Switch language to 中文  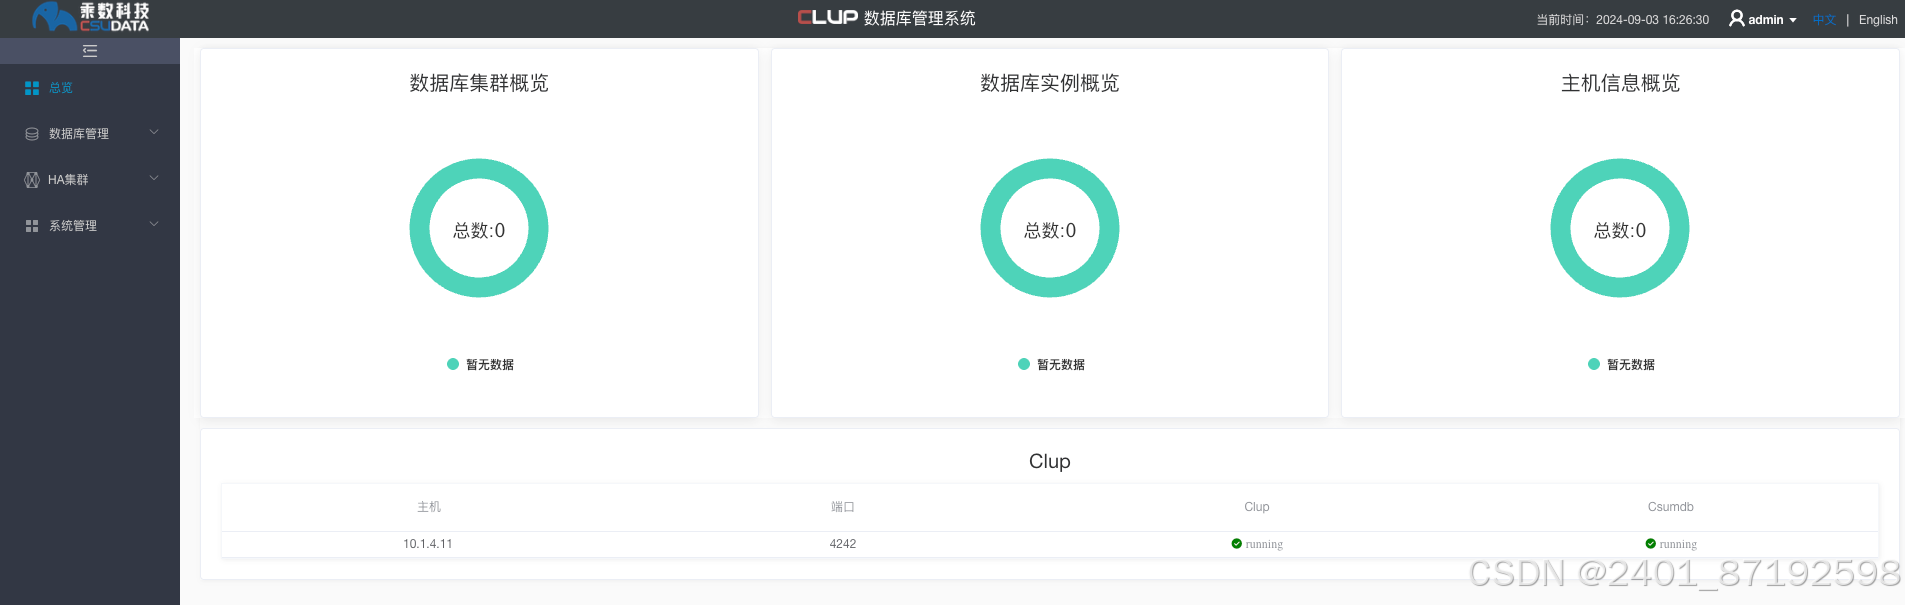coord(1824,20)
